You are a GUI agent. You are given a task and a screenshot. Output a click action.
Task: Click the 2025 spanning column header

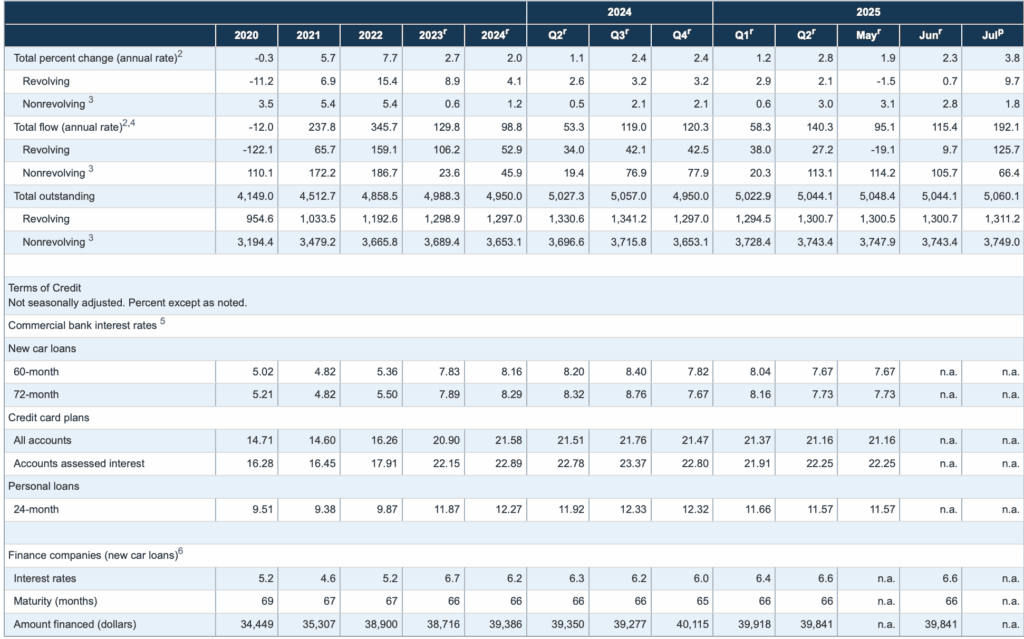pos(867,12)
